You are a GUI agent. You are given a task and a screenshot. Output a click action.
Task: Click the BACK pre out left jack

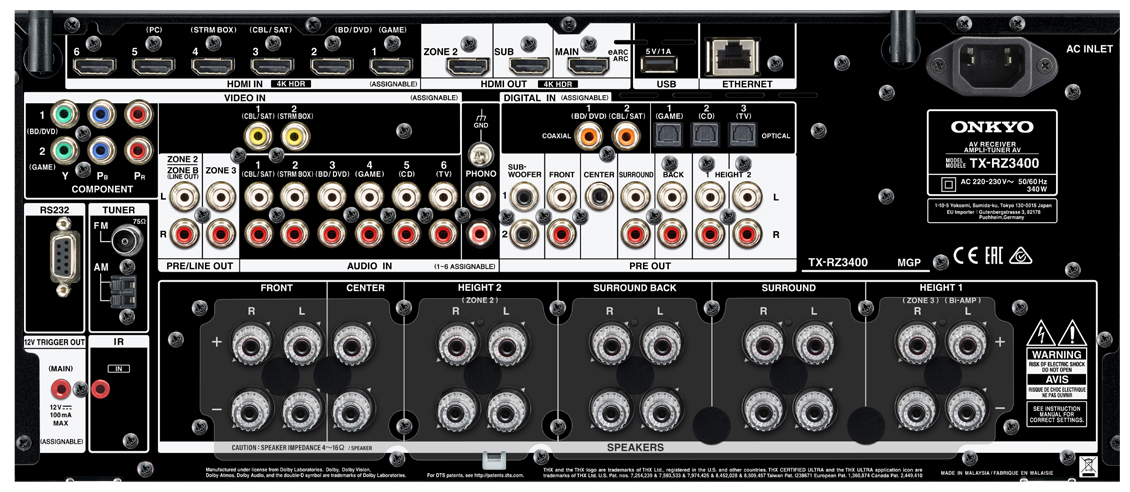click(672, 196)
